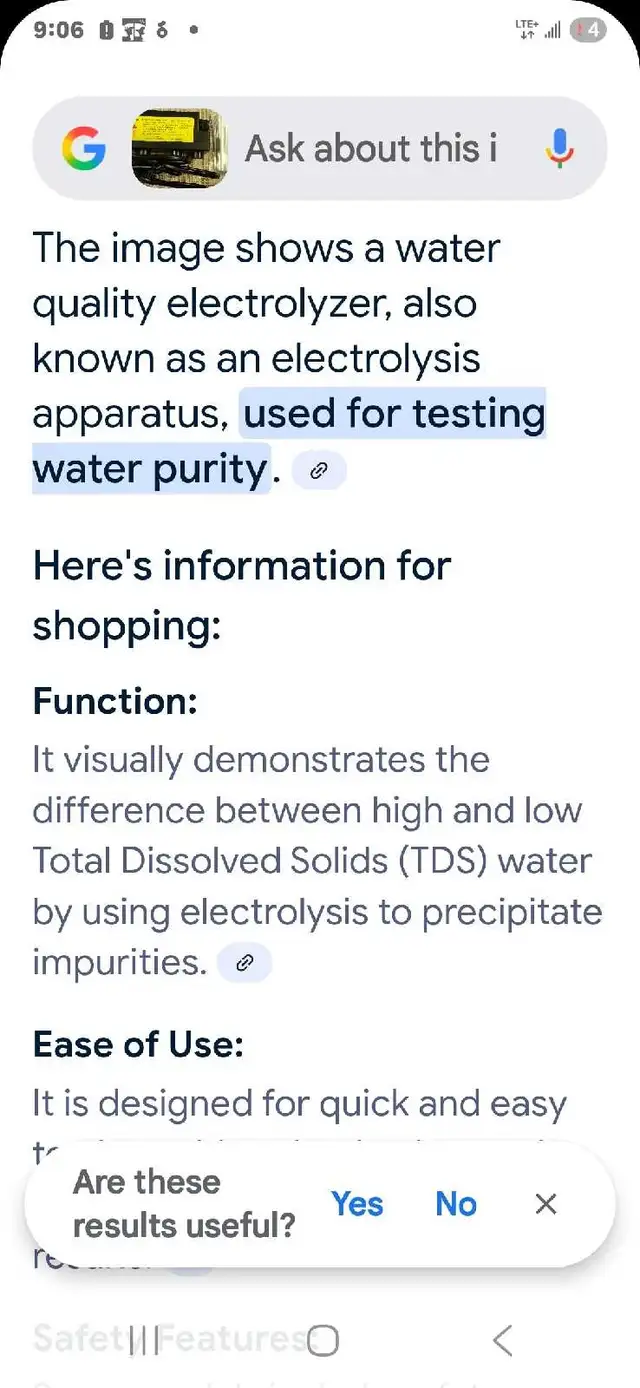Answer No to results useful prompt
Image resolution: width=640 pixels, height=1388 pixels.
click(456, 1204)
